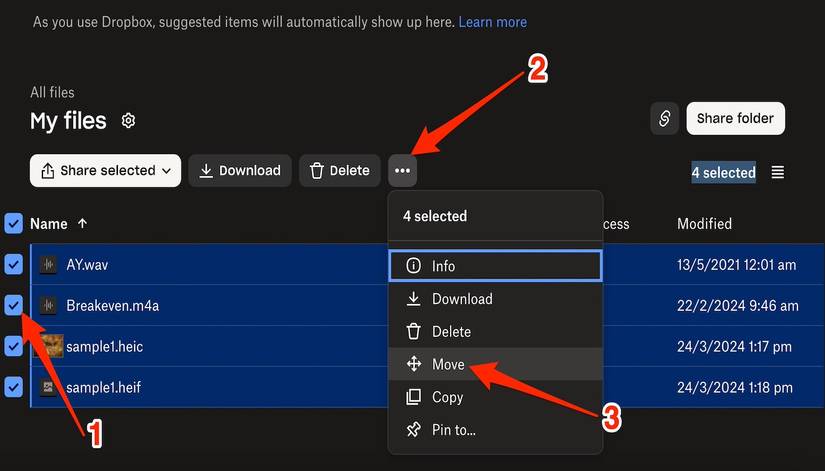This screenshot has height=471, width=825.
Task: Click the sample1.heif image file icon
Action: tap(48, 387)
